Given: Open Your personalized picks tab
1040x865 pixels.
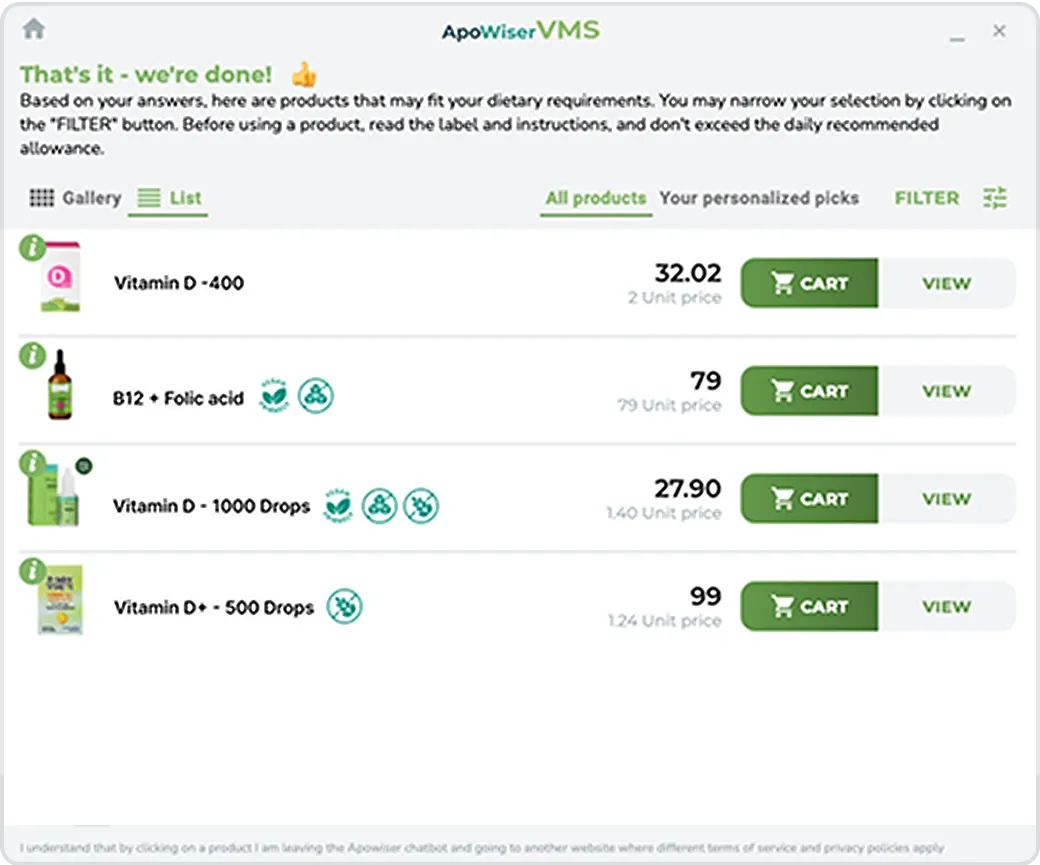Looking at the screenshot, I should click(x=759, y=198).
